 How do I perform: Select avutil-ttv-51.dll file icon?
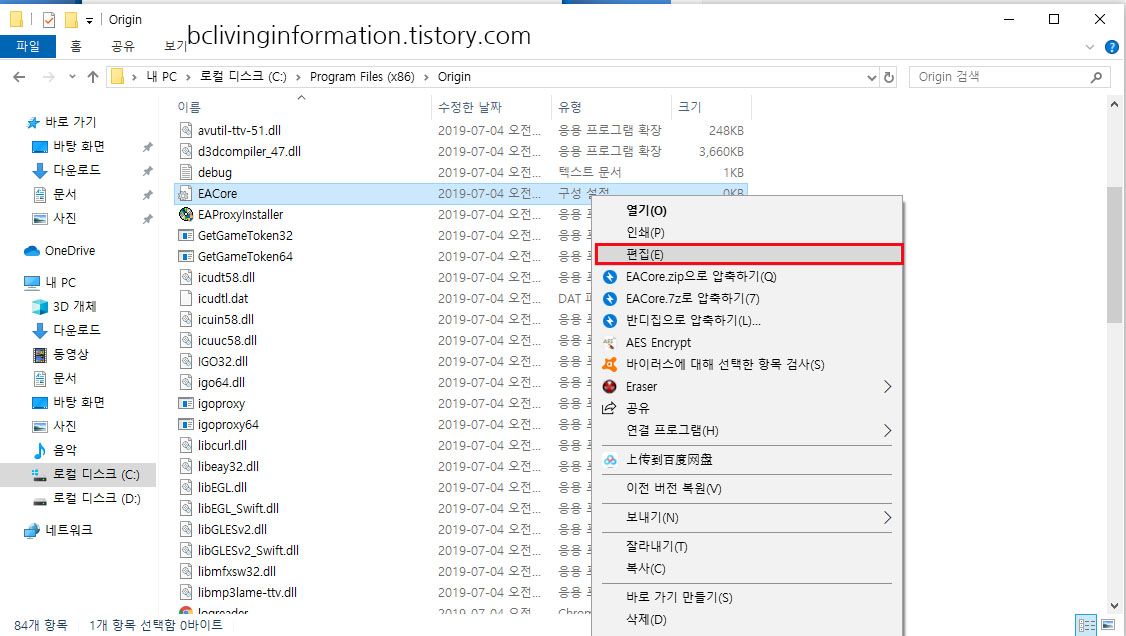point(186,131)
